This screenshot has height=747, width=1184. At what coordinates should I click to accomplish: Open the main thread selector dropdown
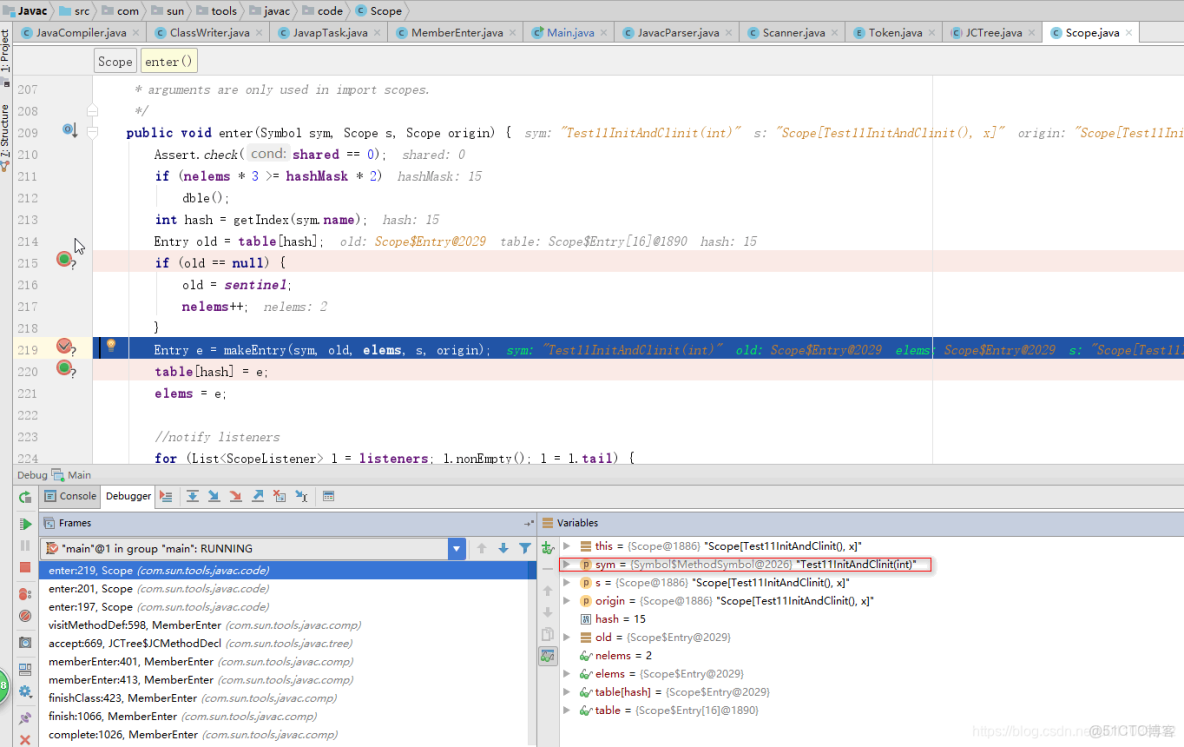pos(457,548)
